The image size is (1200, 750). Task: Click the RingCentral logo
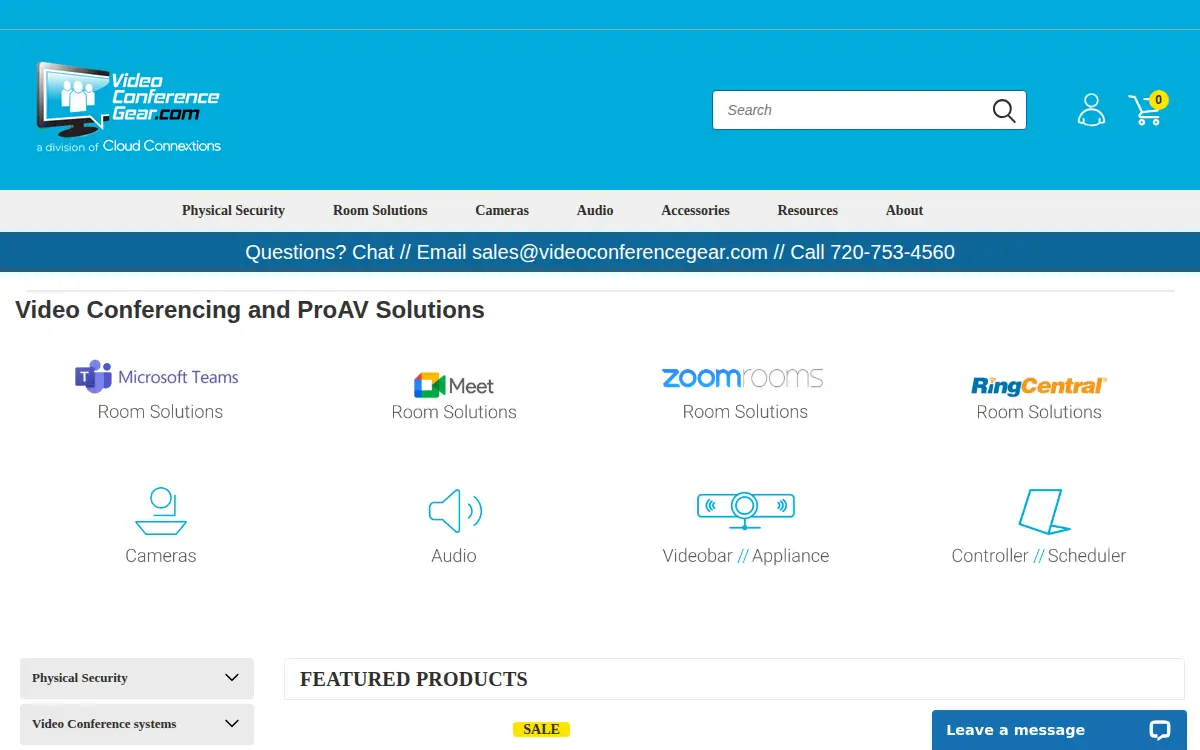click(1039, 386)
